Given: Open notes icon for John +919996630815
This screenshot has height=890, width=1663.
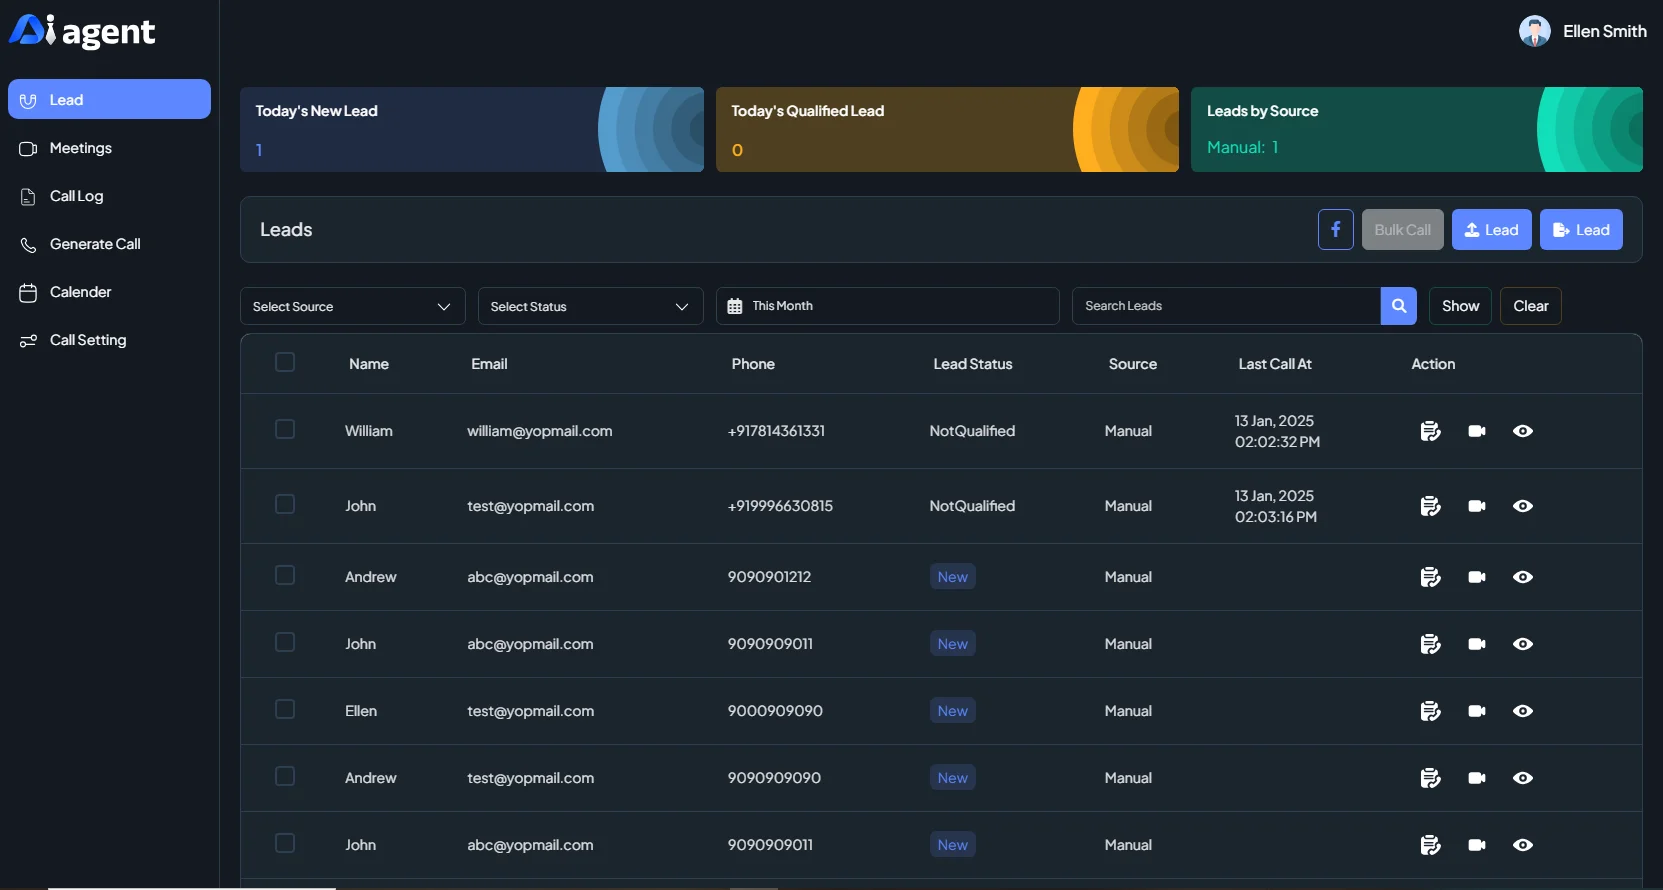Looking at the screenshot, I should (x=1430, y=506).
